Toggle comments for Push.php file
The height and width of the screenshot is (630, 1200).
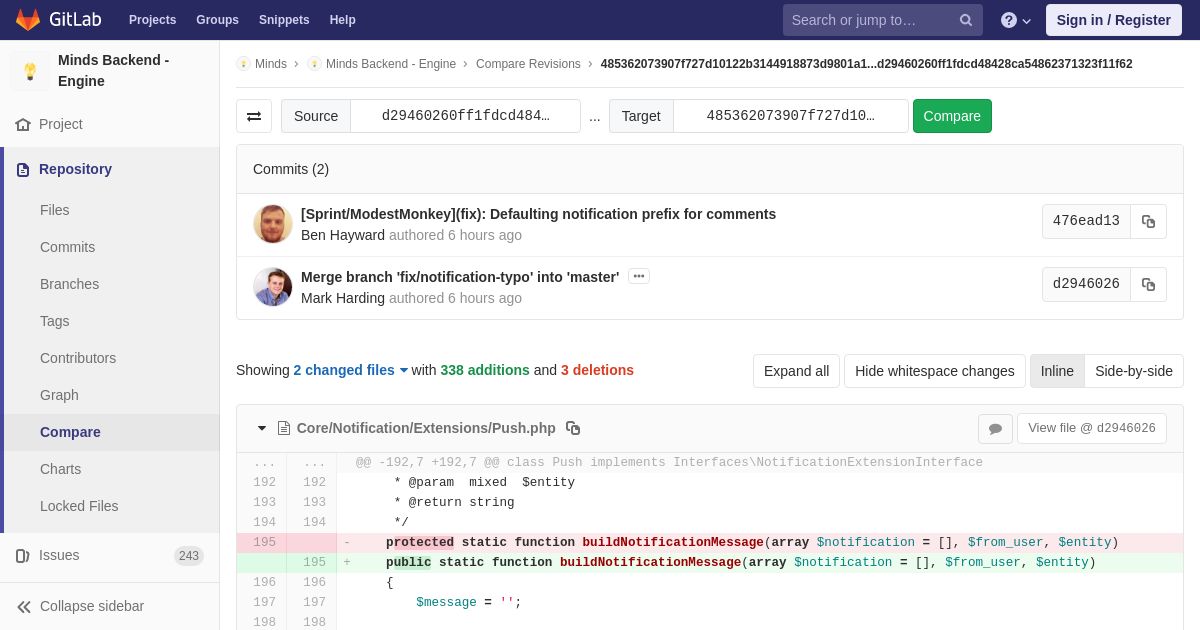click(x=995, y=429)
